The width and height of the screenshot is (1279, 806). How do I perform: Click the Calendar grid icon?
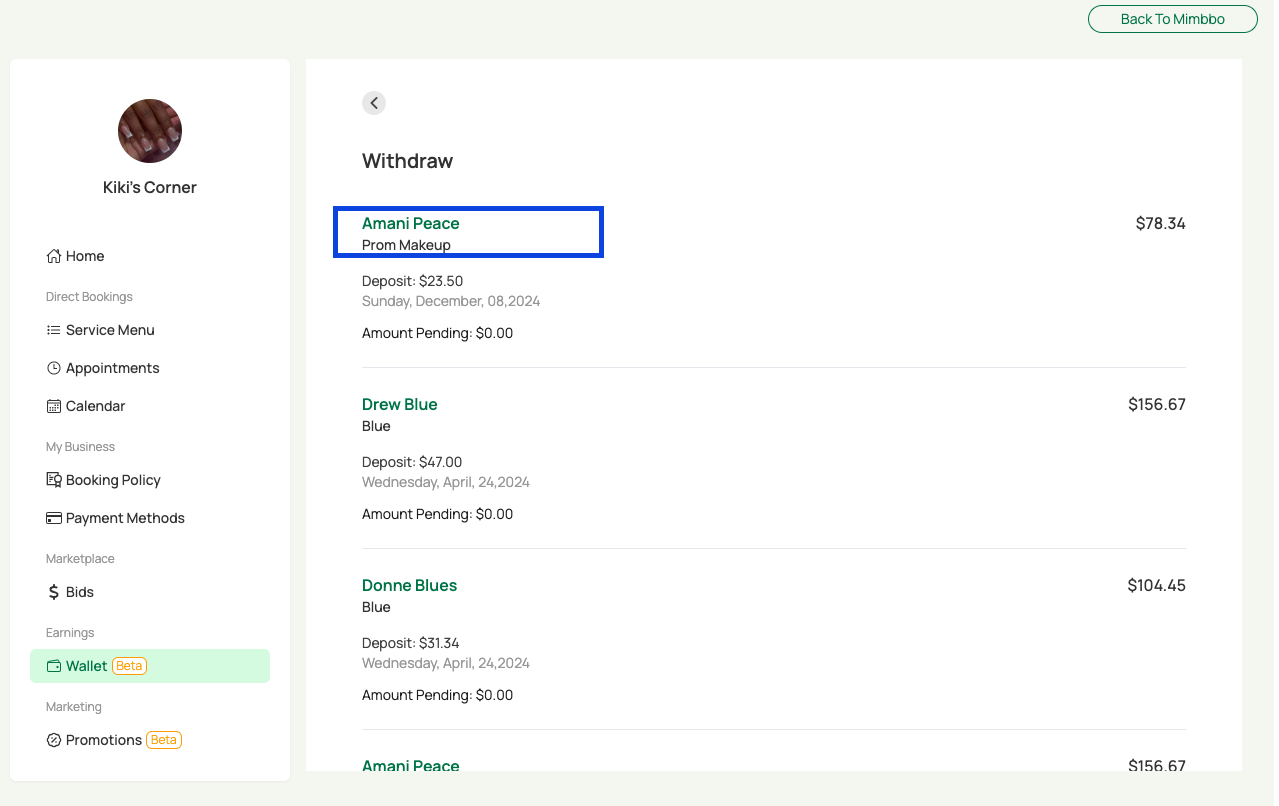(54, 406)
